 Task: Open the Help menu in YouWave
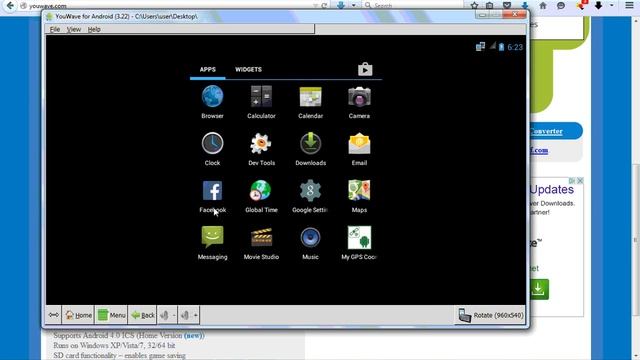pyautogui.click(x=94, y=29)
